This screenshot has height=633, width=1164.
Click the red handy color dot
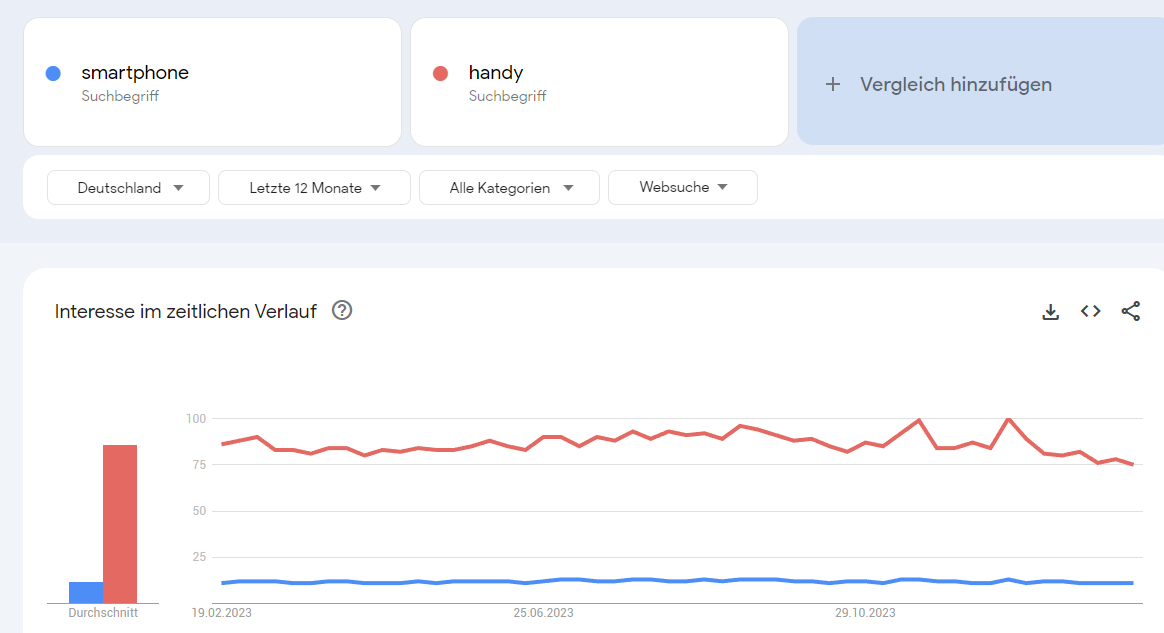tap(440, 73)
